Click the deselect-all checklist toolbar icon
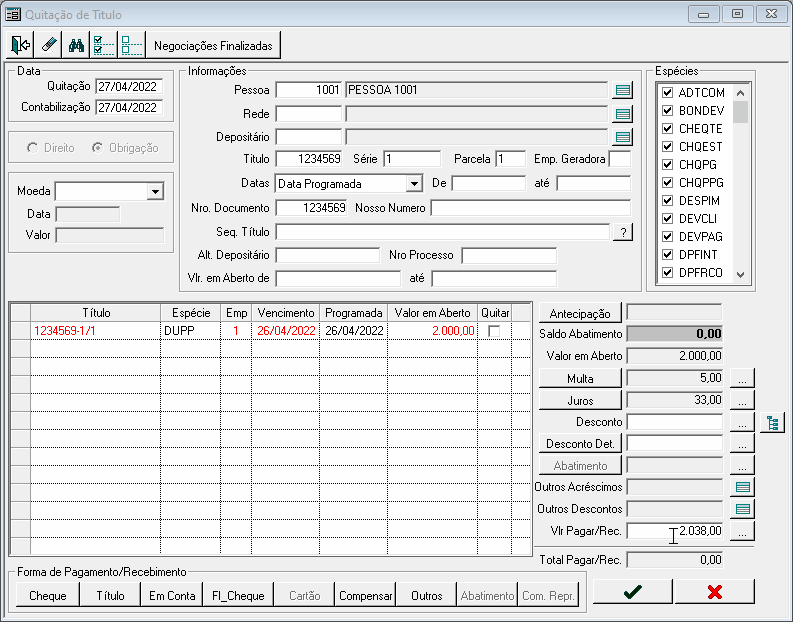The height and width of the screenshot is (622, 793). click(x=132, y=45)
